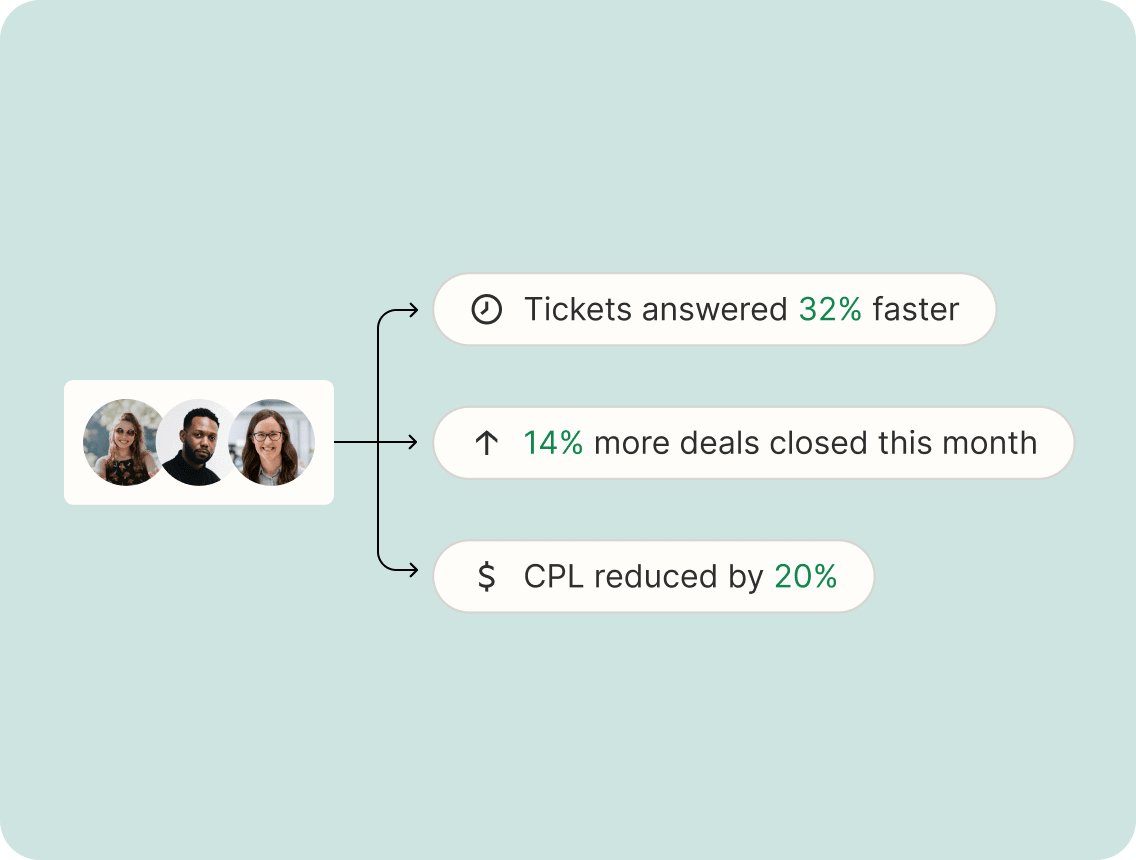
Task: Click the word "Tickets" in top pill
Action: point(578,310)
